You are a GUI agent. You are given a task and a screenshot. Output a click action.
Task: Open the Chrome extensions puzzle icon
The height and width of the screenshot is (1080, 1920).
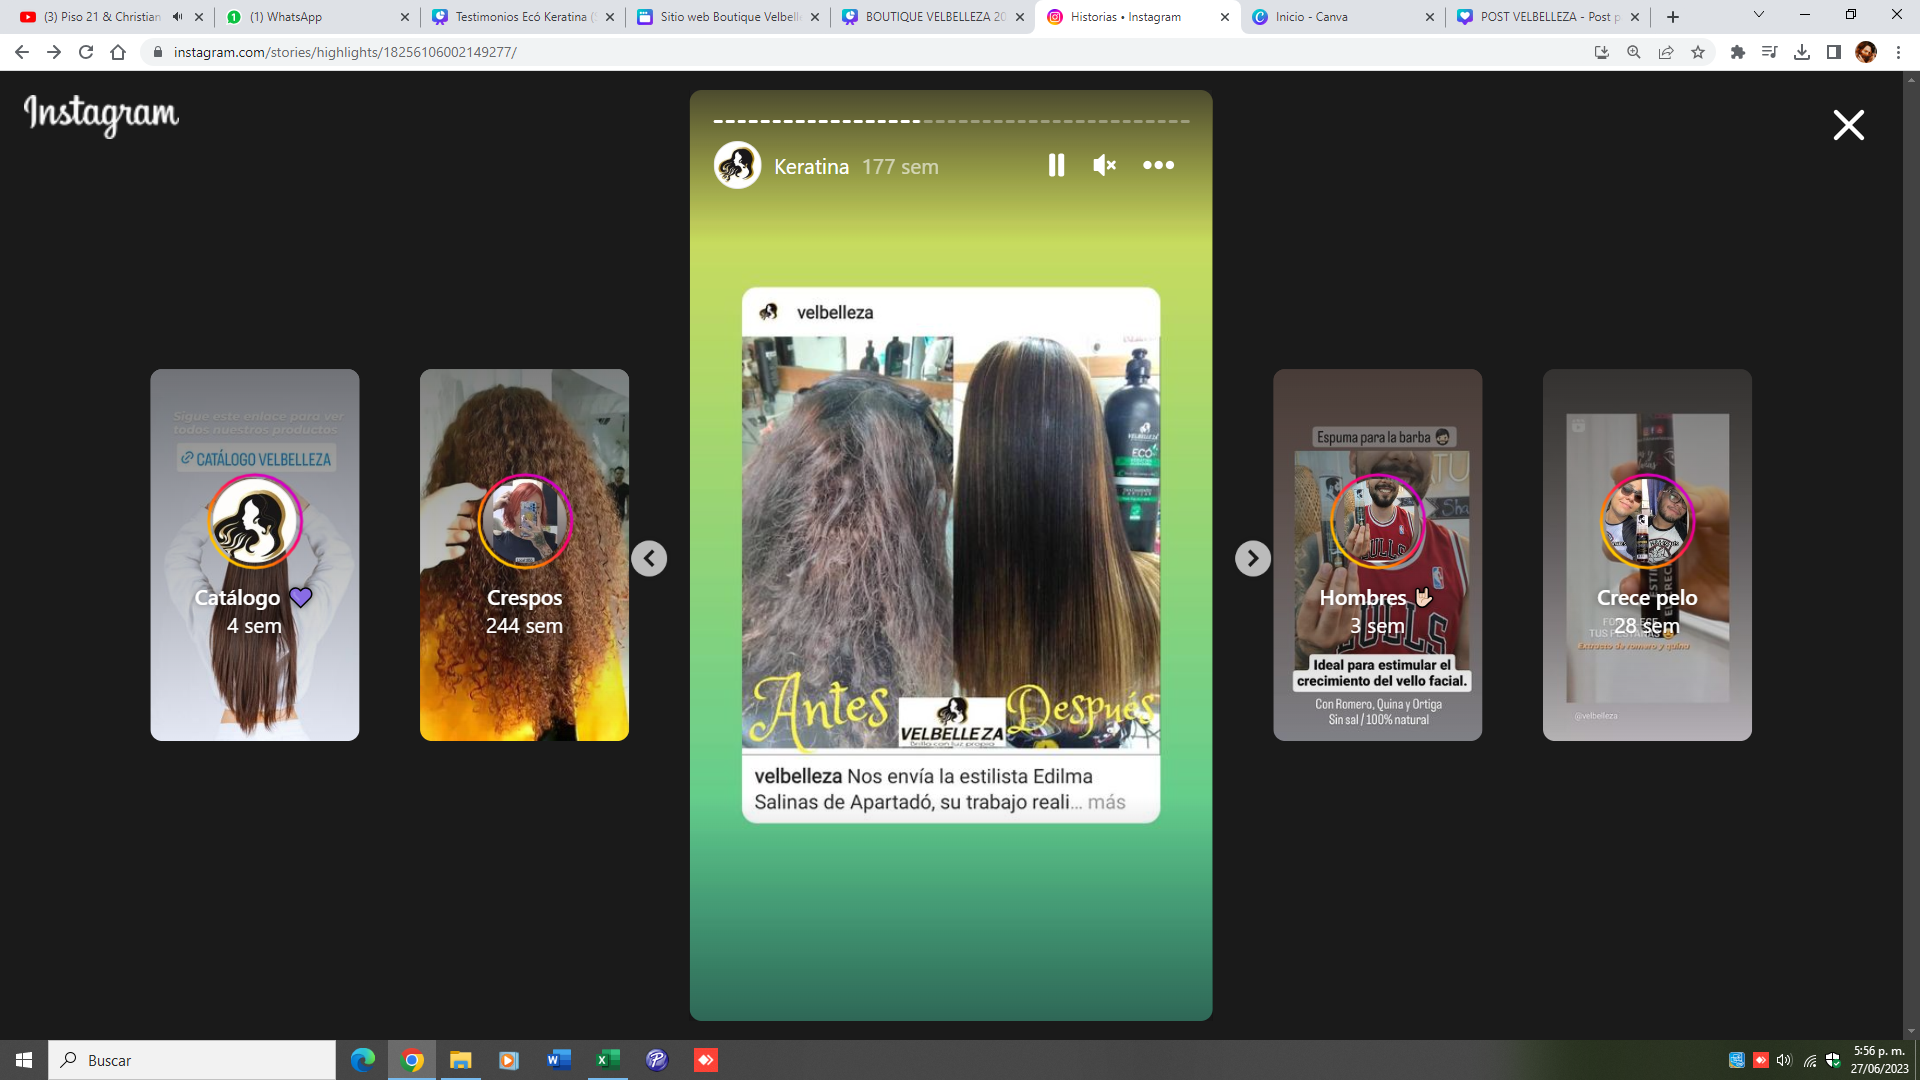[1738, 52]
